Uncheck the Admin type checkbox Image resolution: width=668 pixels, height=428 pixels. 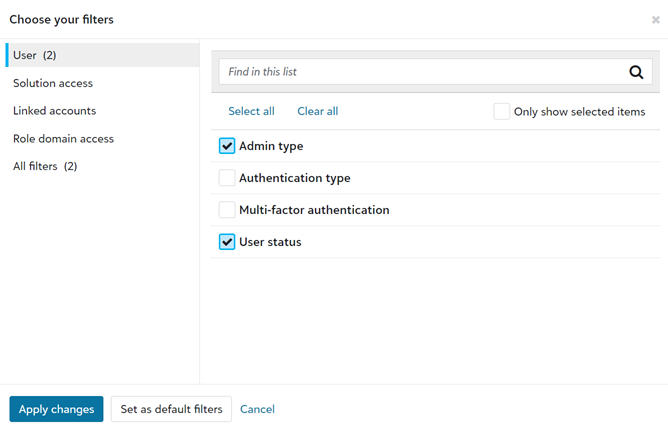[227, 146]
